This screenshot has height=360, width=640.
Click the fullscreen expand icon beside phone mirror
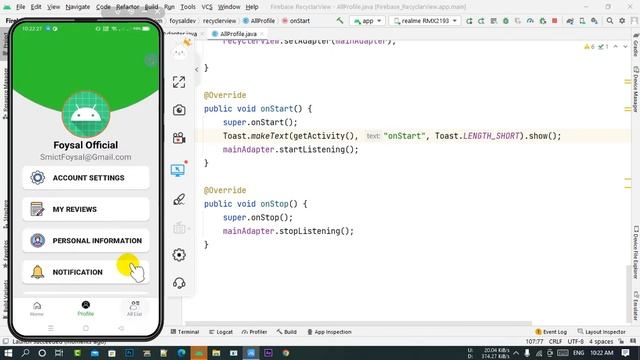pyautogui.click(x=179, y=82)
